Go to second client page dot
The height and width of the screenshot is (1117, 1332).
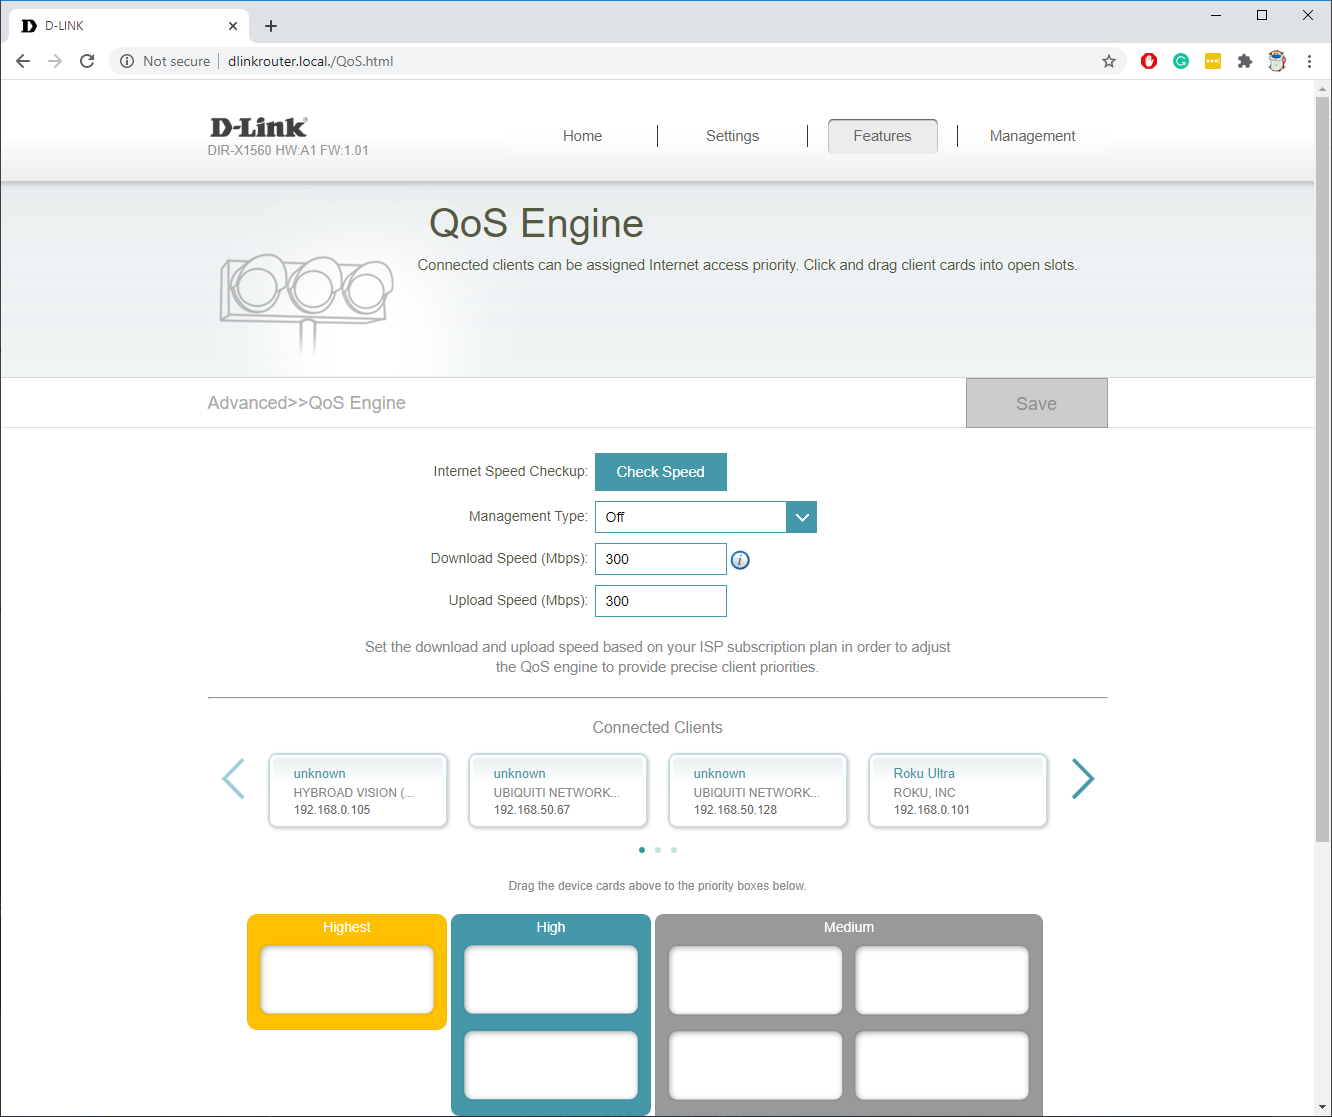pos(658,850)
